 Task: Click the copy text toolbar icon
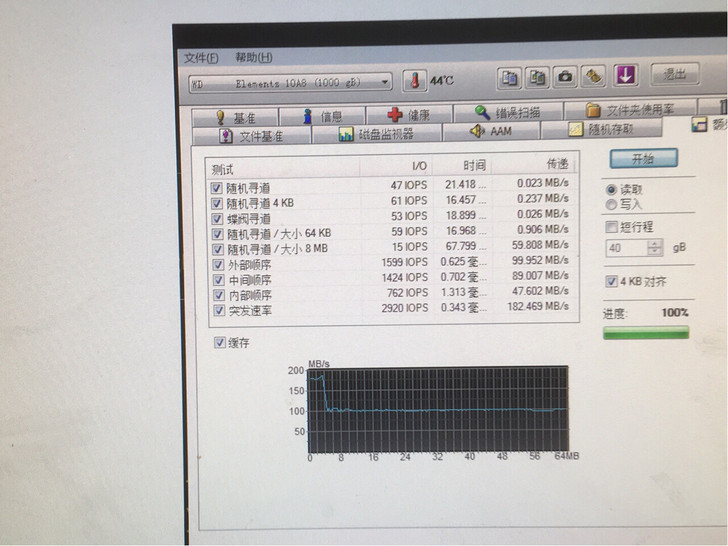pos(509,78)
